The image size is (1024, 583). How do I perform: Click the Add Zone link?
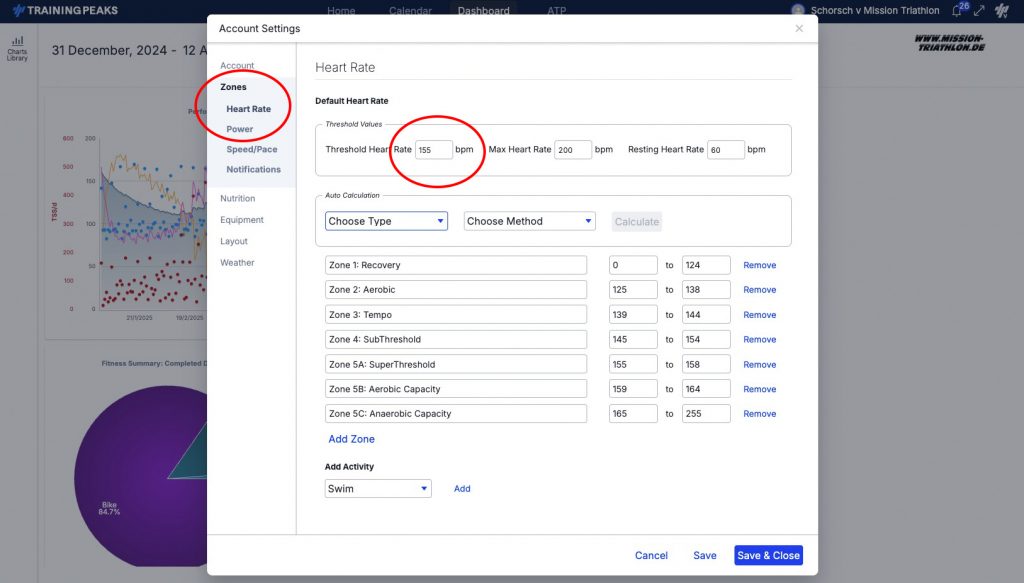351,439
